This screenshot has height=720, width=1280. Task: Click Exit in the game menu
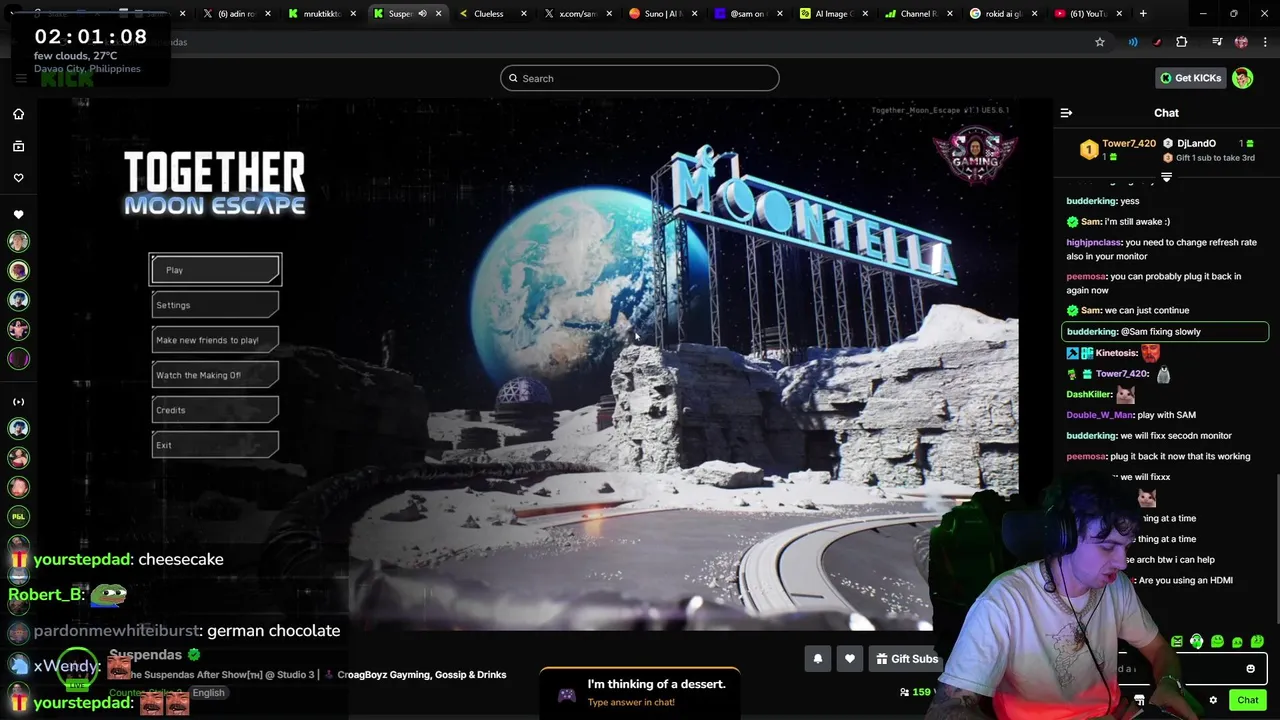point(215,445)
